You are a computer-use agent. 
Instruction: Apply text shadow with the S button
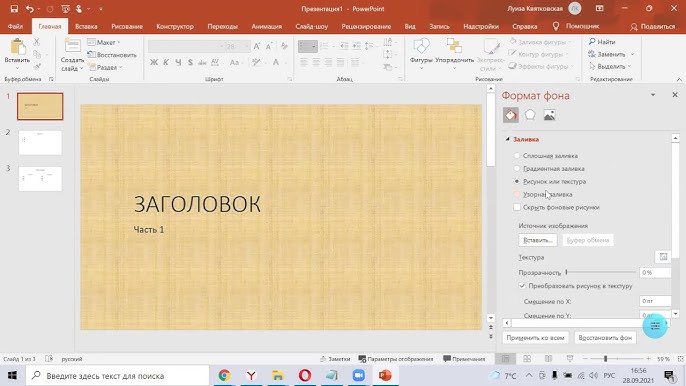190,63
